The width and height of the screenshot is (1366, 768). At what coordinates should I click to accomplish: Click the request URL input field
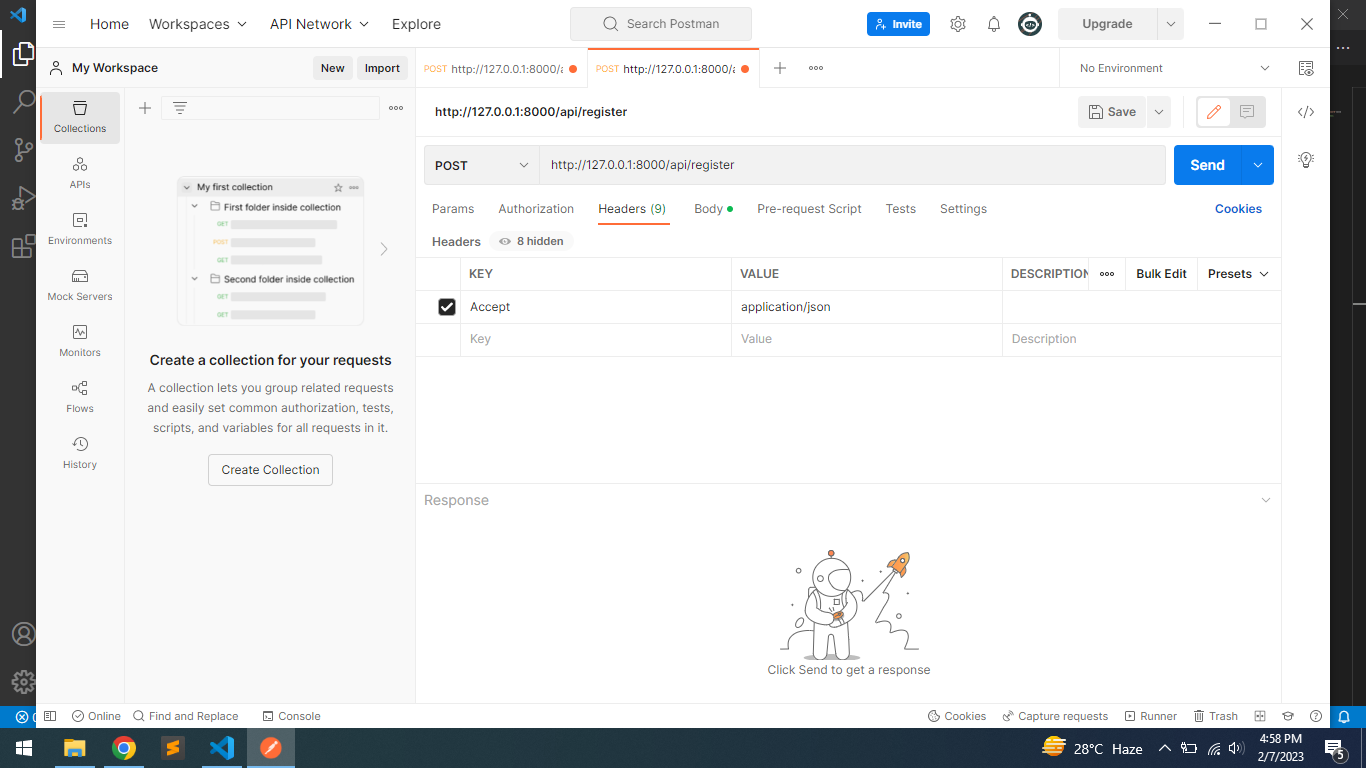(x=852, y=165)
